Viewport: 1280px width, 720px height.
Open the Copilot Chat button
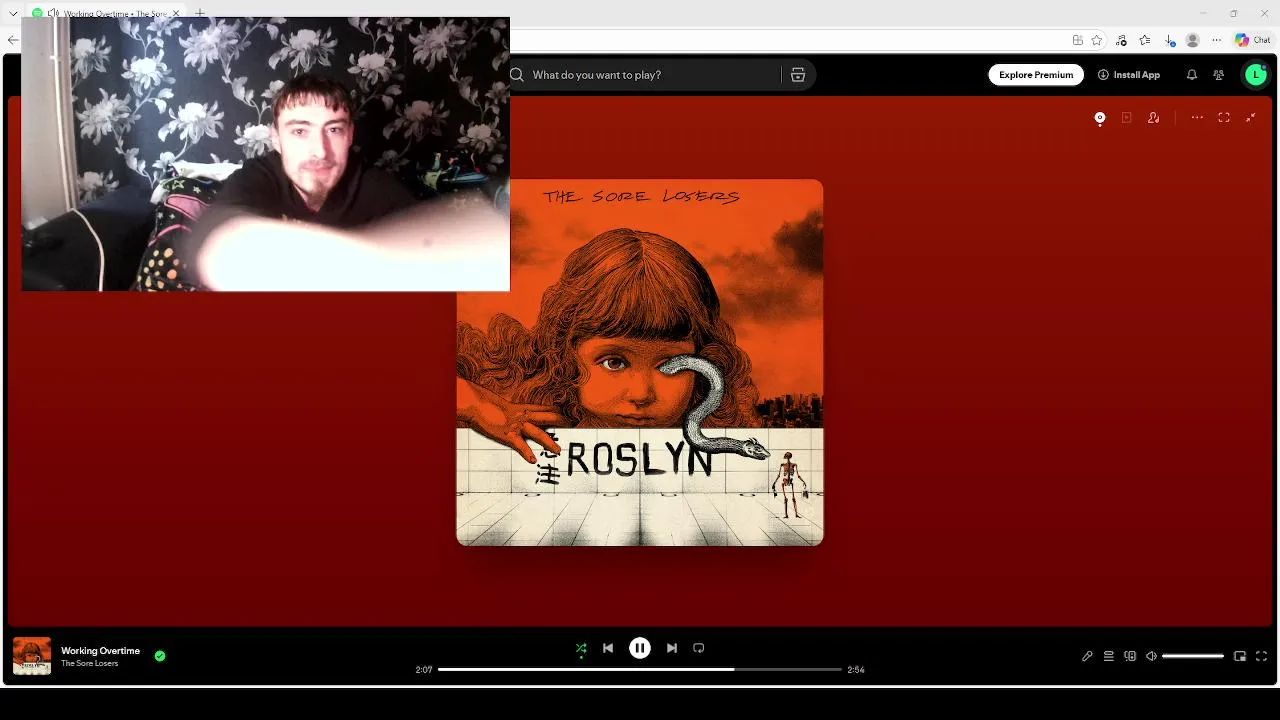pos(1253,40)
